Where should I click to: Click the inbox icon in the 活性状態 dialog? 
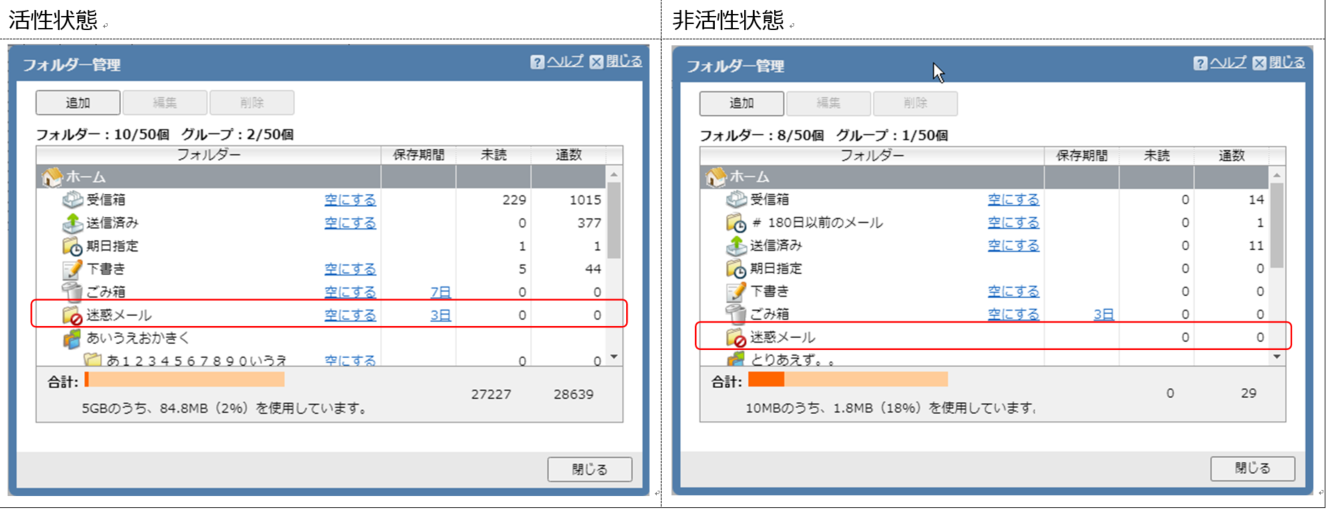tap(73, 200)
